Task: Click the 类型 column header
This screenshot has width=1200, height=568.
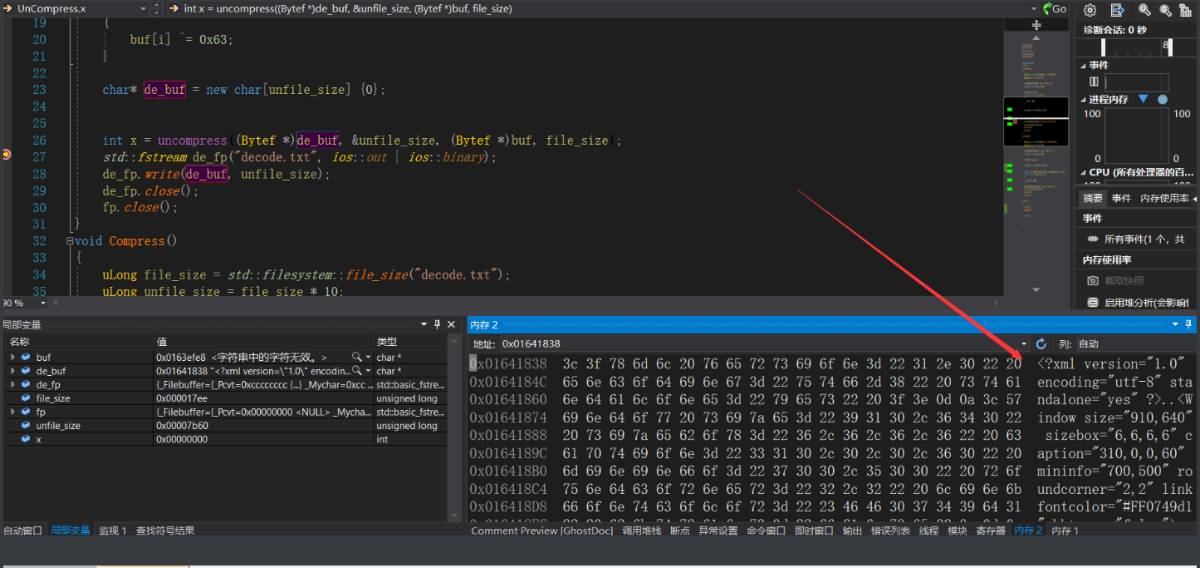Action: tap(411, 342)
